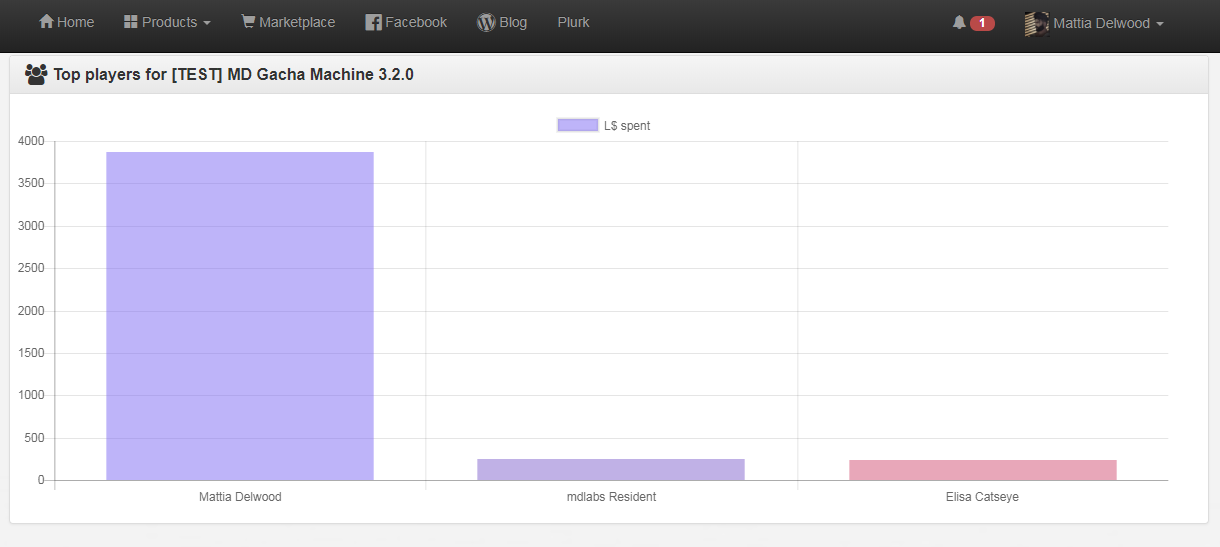Toggle the L$ spent legend label
Image resolution: width=1220 pixels, height=547 pixels.
point(627,126)
